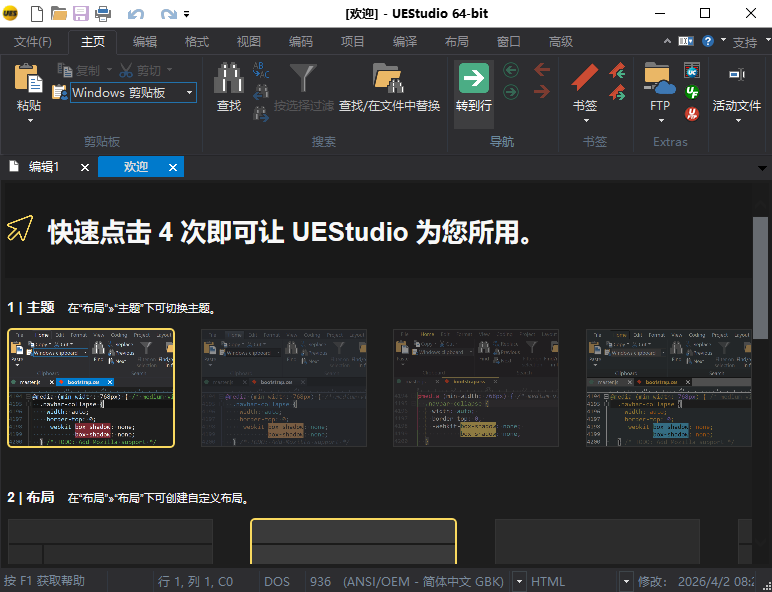Screen dimensions: 772x592
Task: Switch to the 编码 ribbon tab
Action: pos(301,42)
